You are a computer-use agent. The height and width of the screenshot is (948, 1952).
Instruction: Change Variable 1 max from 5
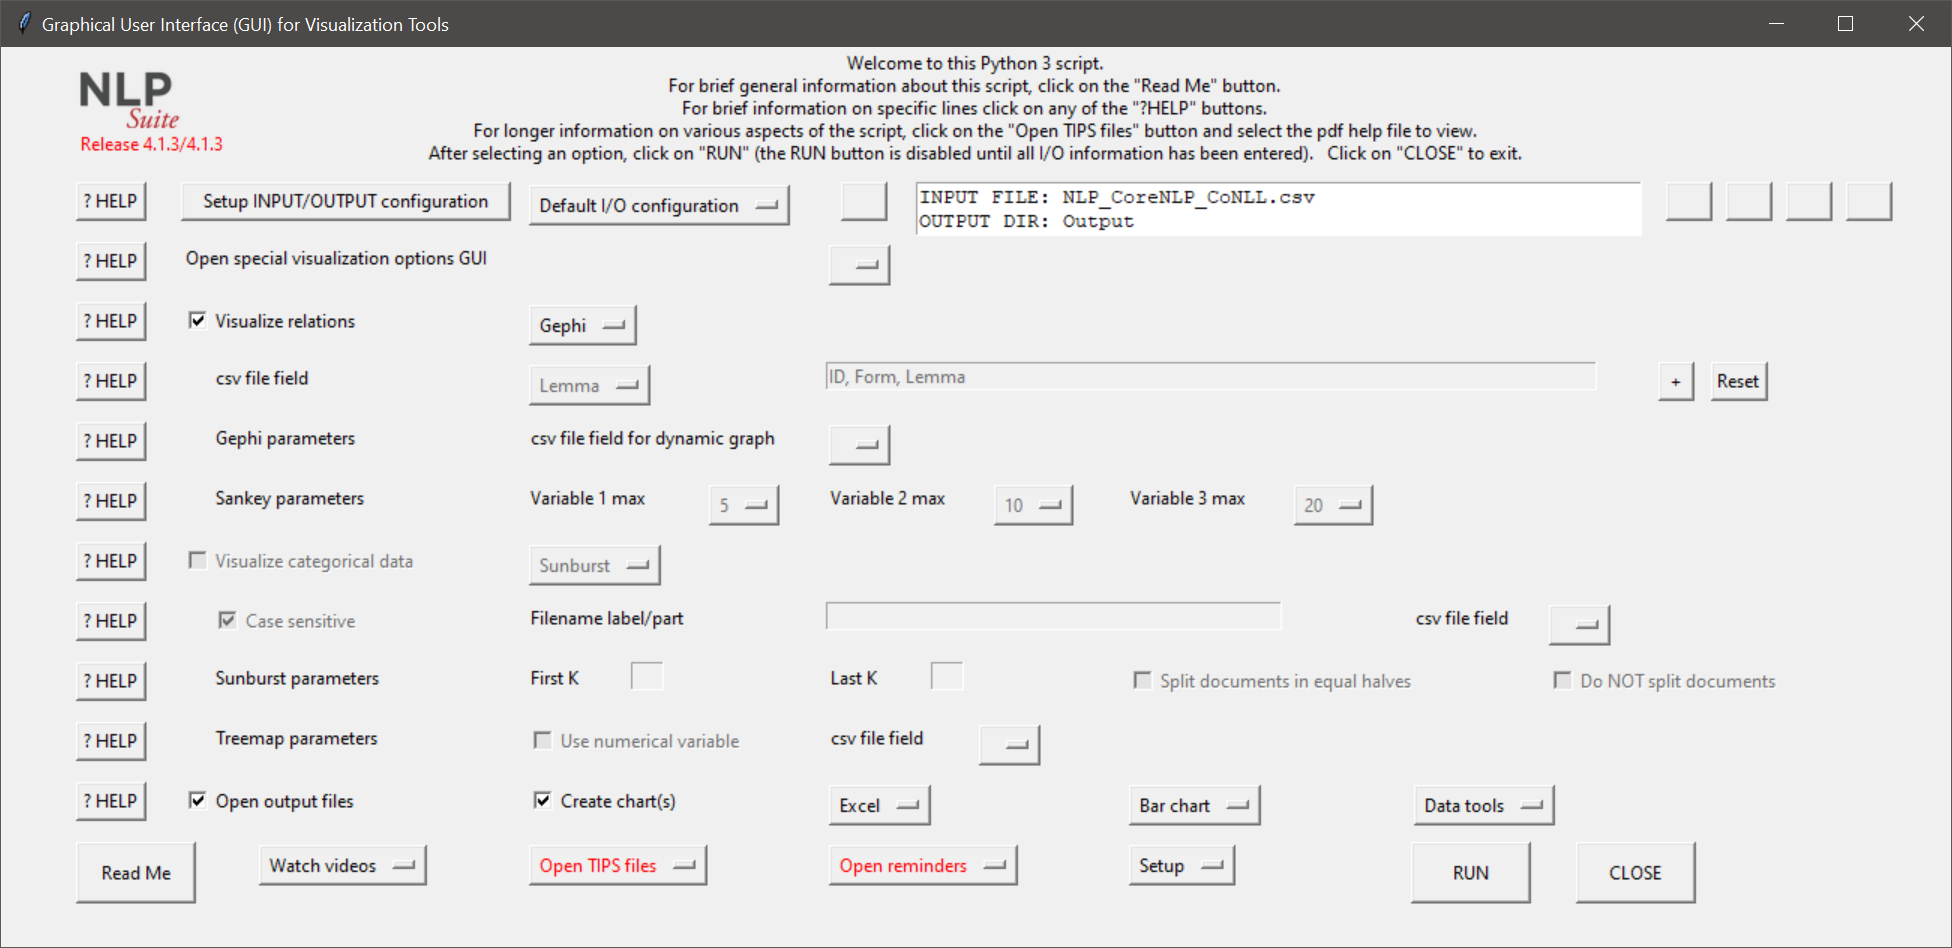pyautogui.click(x=744, y=505)
